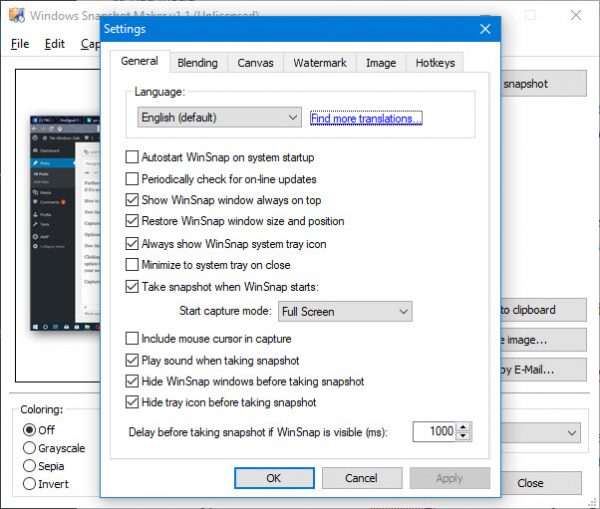
Task: Open the Hotkeys tab
Action: (x=435, y=63)
